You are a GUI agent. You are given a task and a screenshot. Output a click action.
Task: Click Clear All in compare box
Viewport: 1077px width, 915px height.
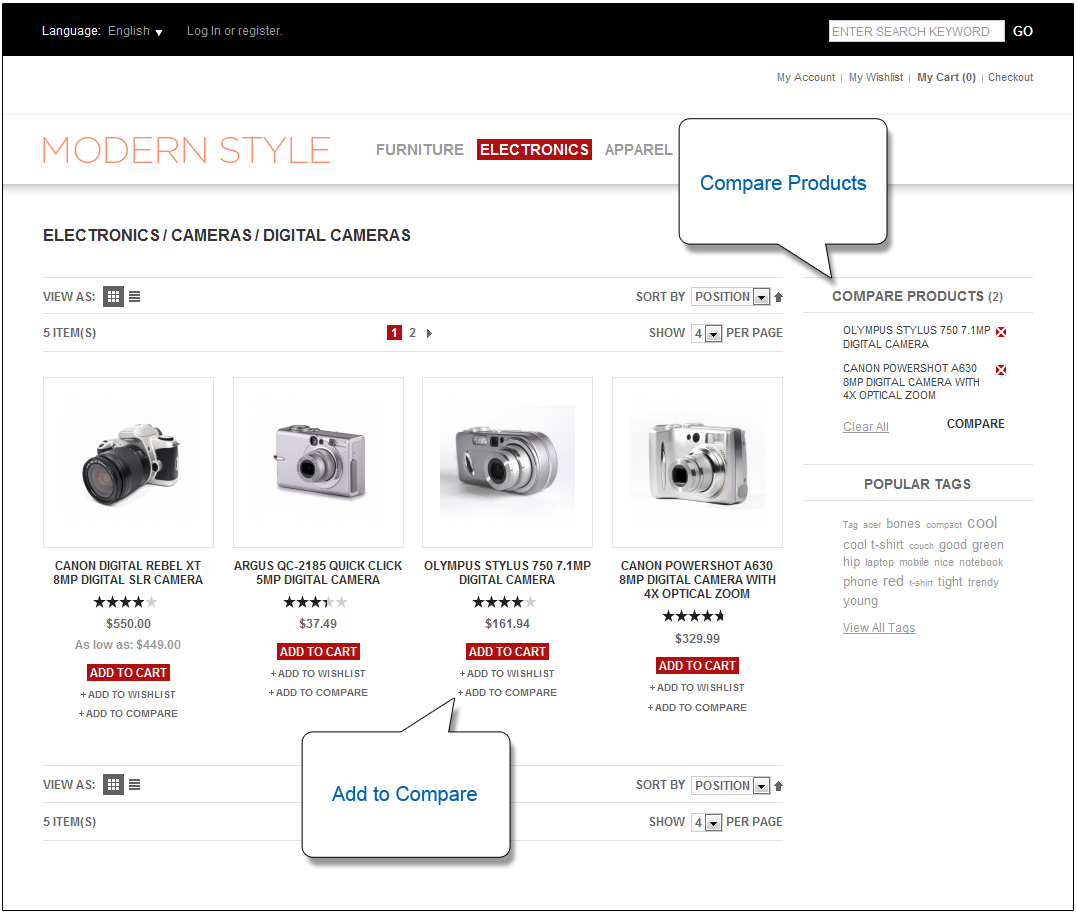coord(865,427)
